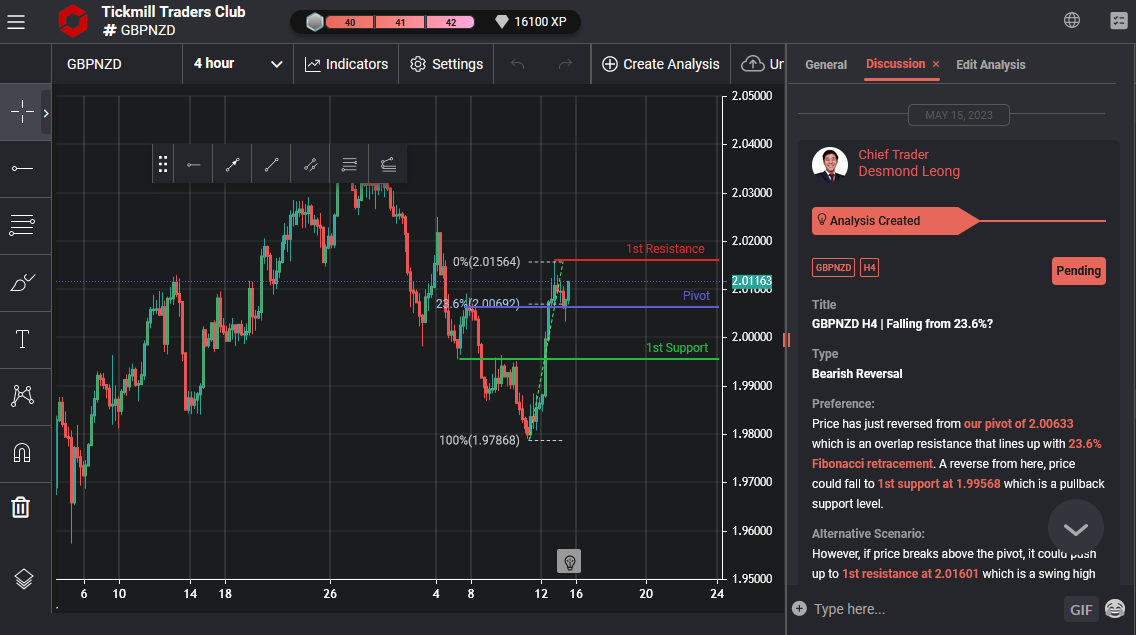Click the H4 timeframe badge

[869, 267]
